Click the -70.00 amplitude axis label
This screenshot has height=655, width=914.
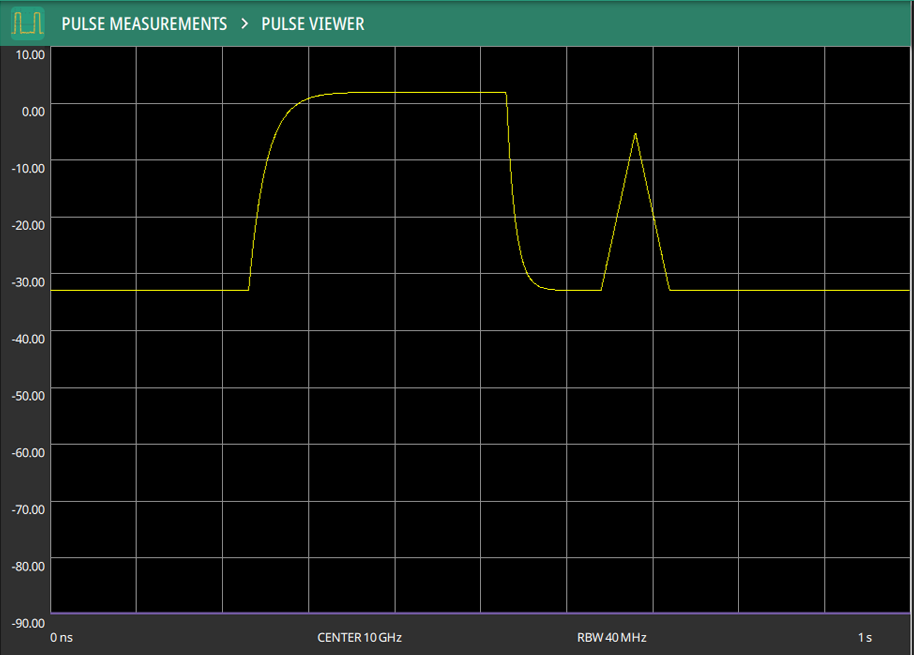click(28, 509)
